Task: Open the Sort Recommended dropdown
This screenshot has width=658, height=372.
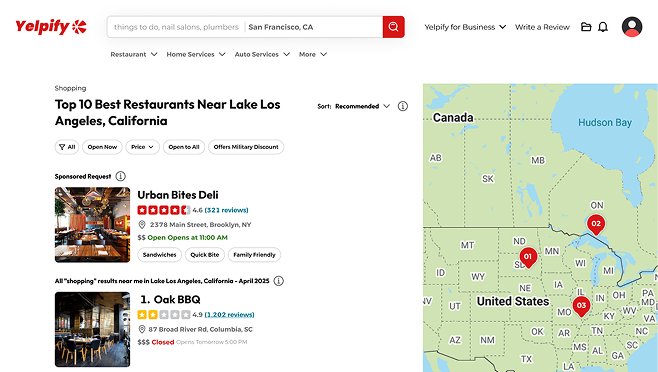Action: click(x=363, y=106)
